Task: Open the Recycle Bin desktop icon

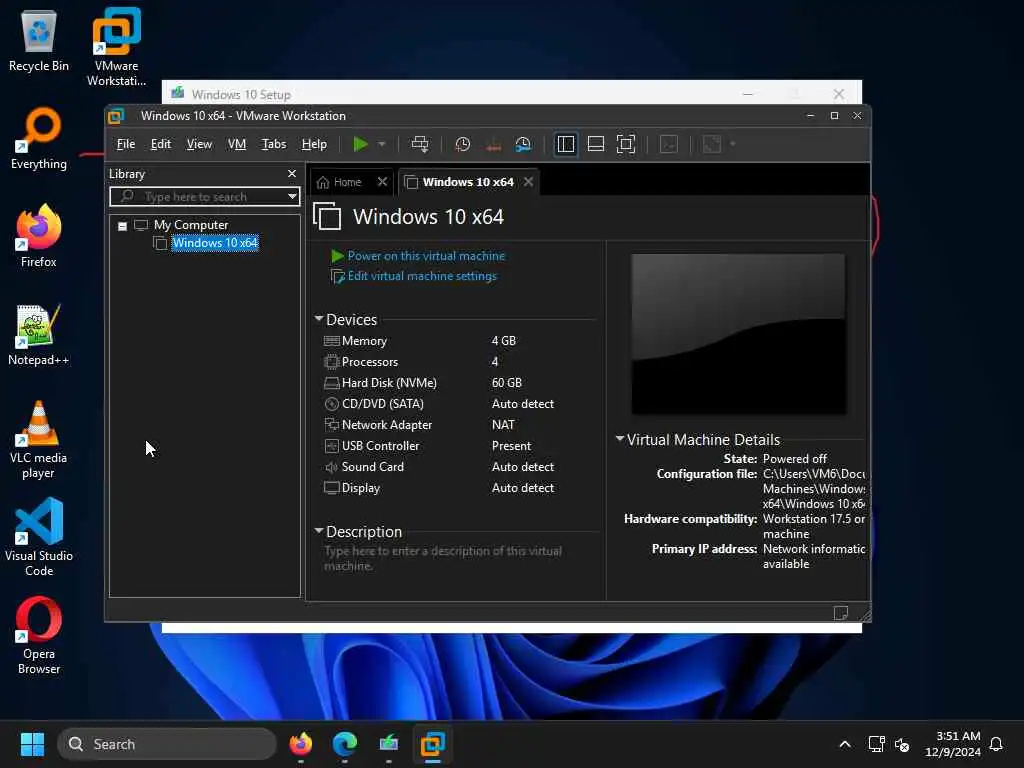Action: (39, 40)
